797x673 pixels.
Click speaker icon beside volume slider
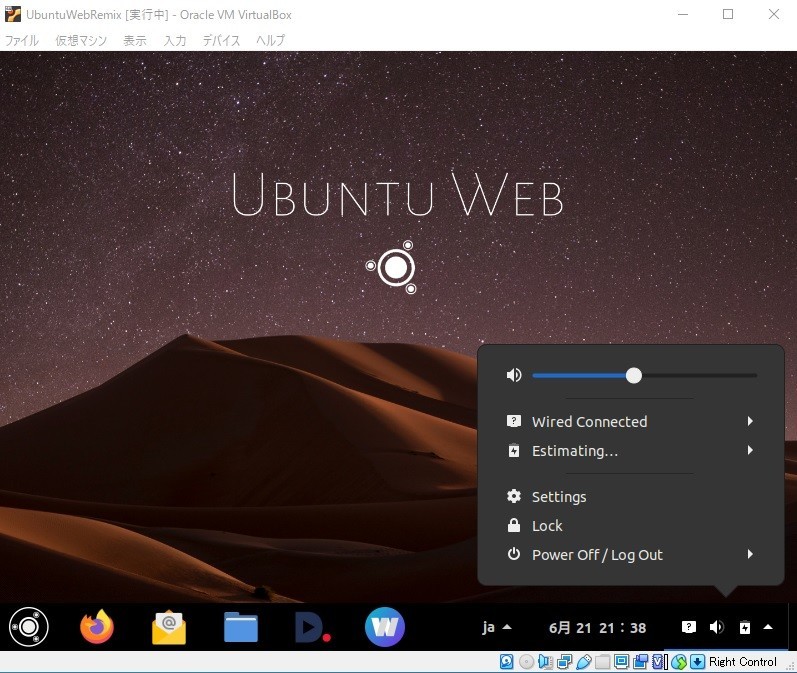point(514,375)
